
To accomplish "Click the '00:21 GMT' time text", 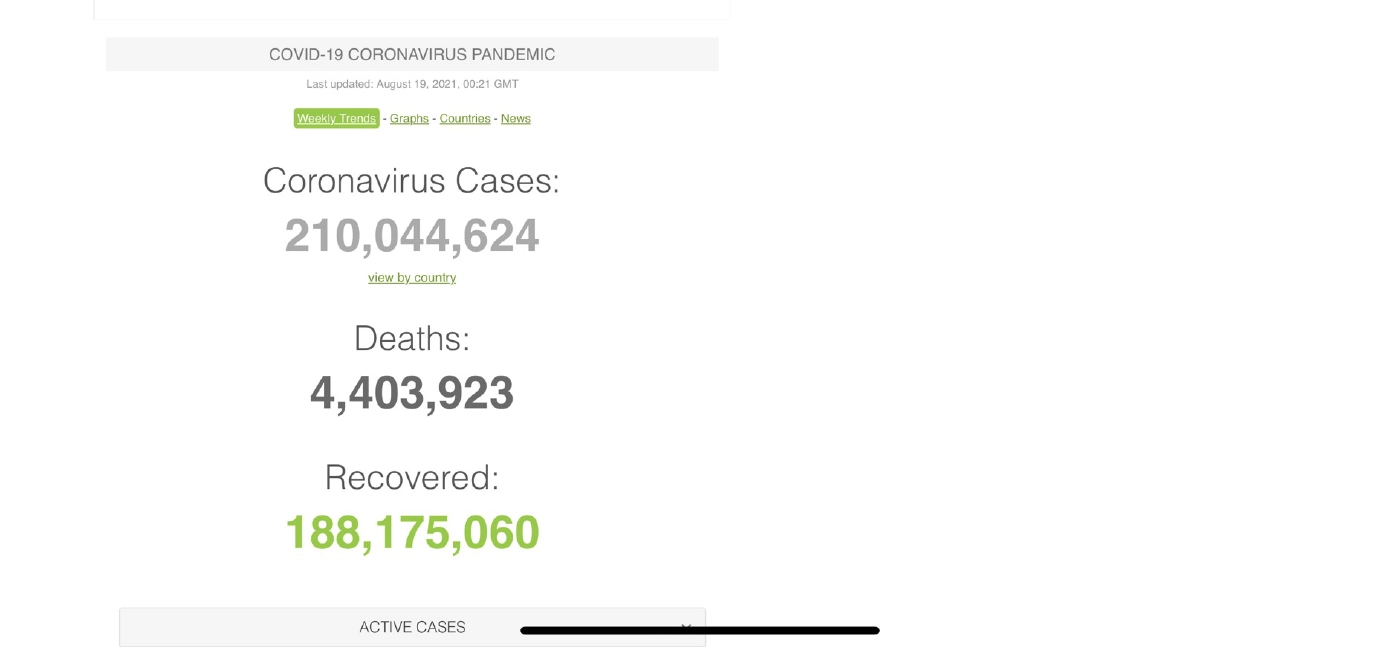I will (x=492, y=84).
